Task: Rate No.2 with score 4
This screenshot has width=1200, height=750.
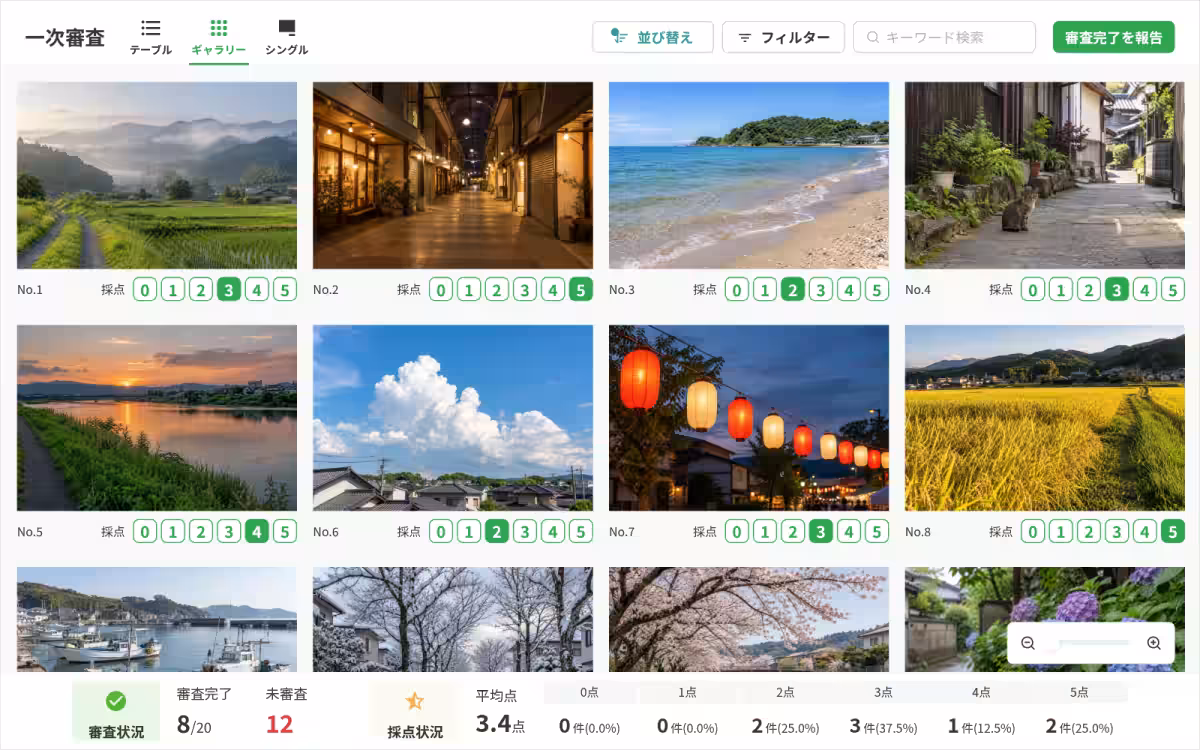Action: [553, 290]
